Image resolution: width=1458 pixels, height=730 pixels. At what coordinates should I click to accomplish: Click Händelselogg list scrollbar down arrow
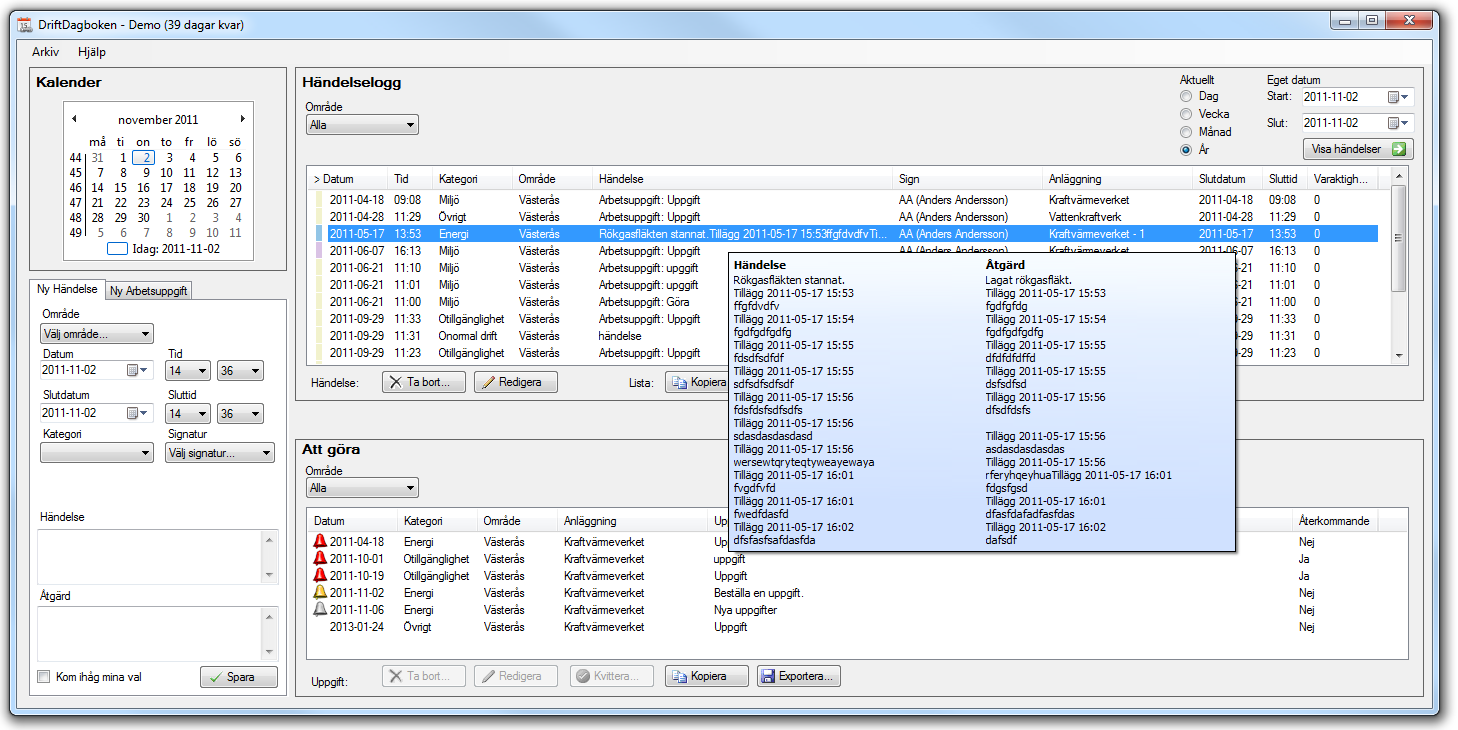(1398, 355)
